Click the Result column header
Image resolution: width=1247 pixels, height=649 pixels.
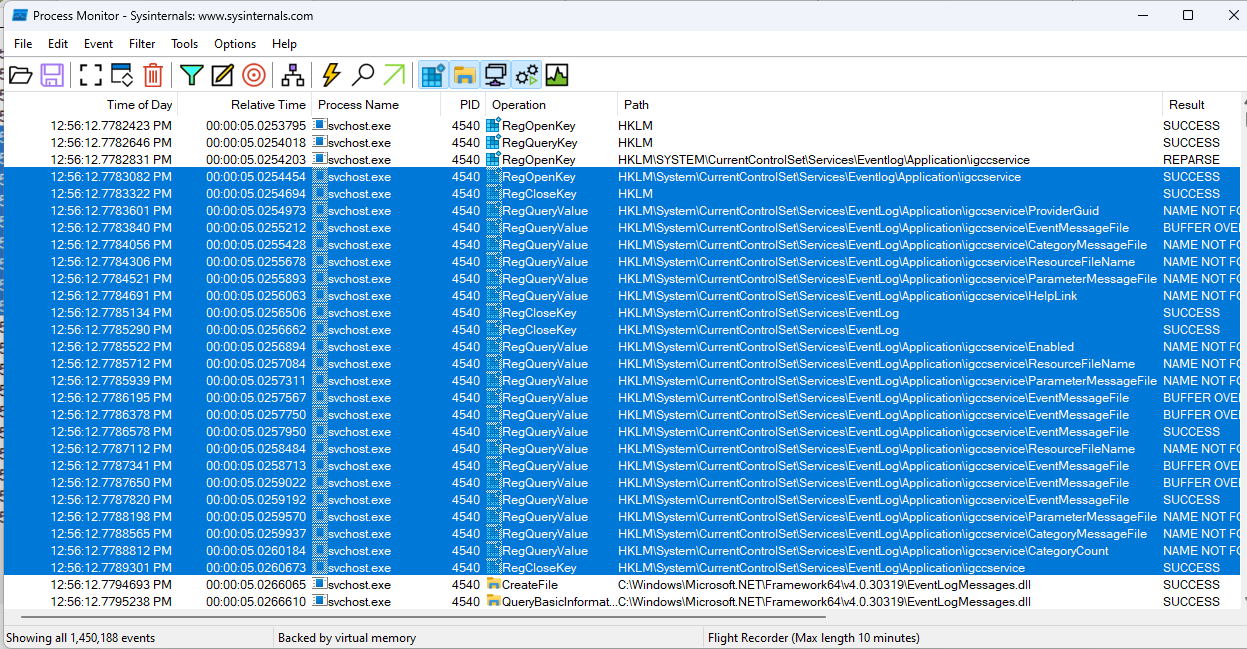click(1200, 105)
